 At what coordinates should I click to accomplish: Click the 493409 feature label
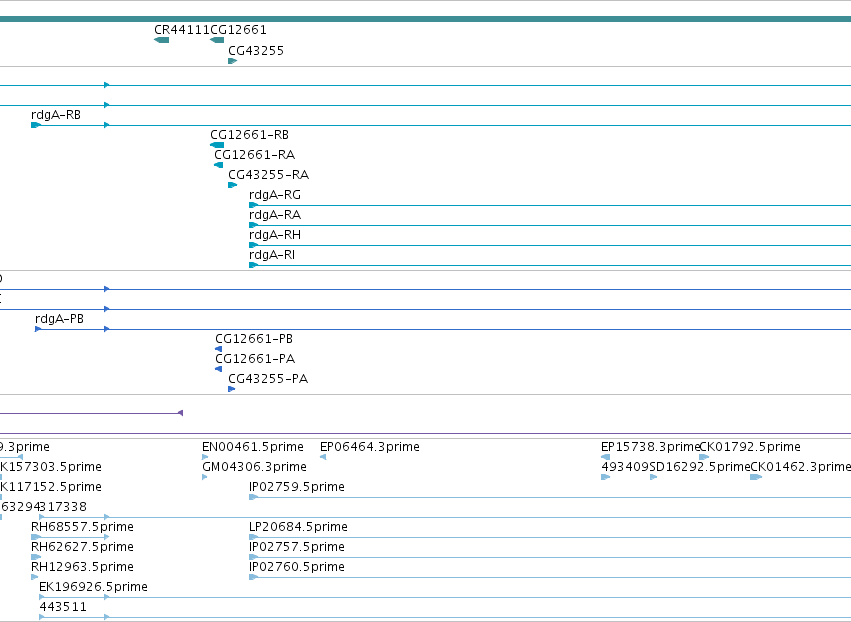625,467
